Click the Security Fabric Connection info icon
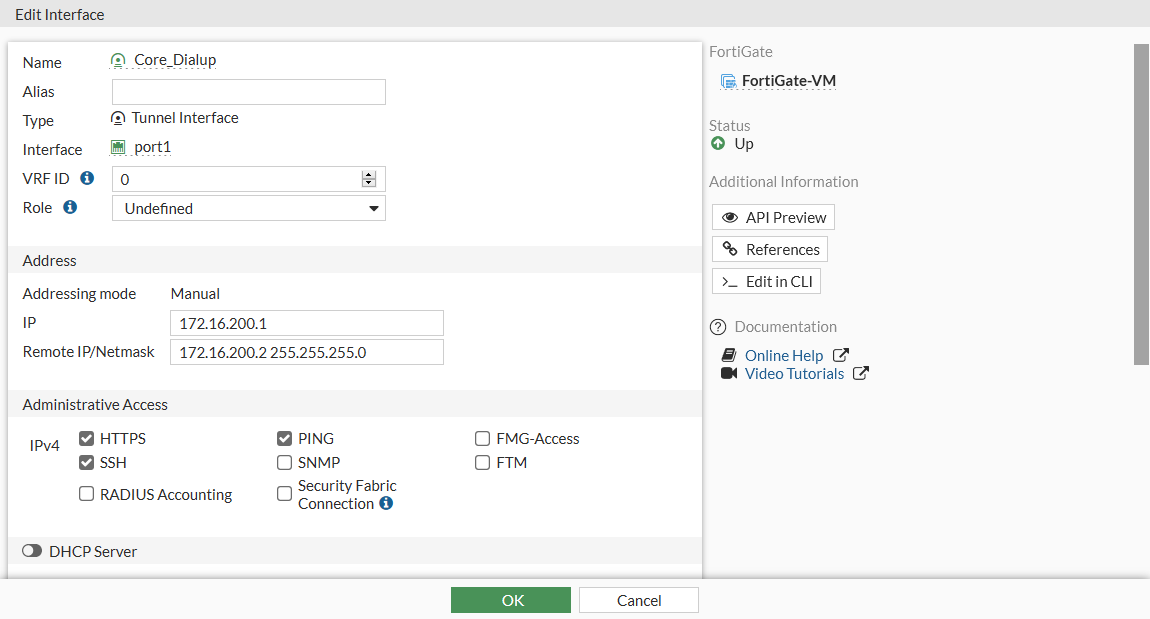Image resolution: width=1150 pixels, height=619 pixels. [386, 503]
